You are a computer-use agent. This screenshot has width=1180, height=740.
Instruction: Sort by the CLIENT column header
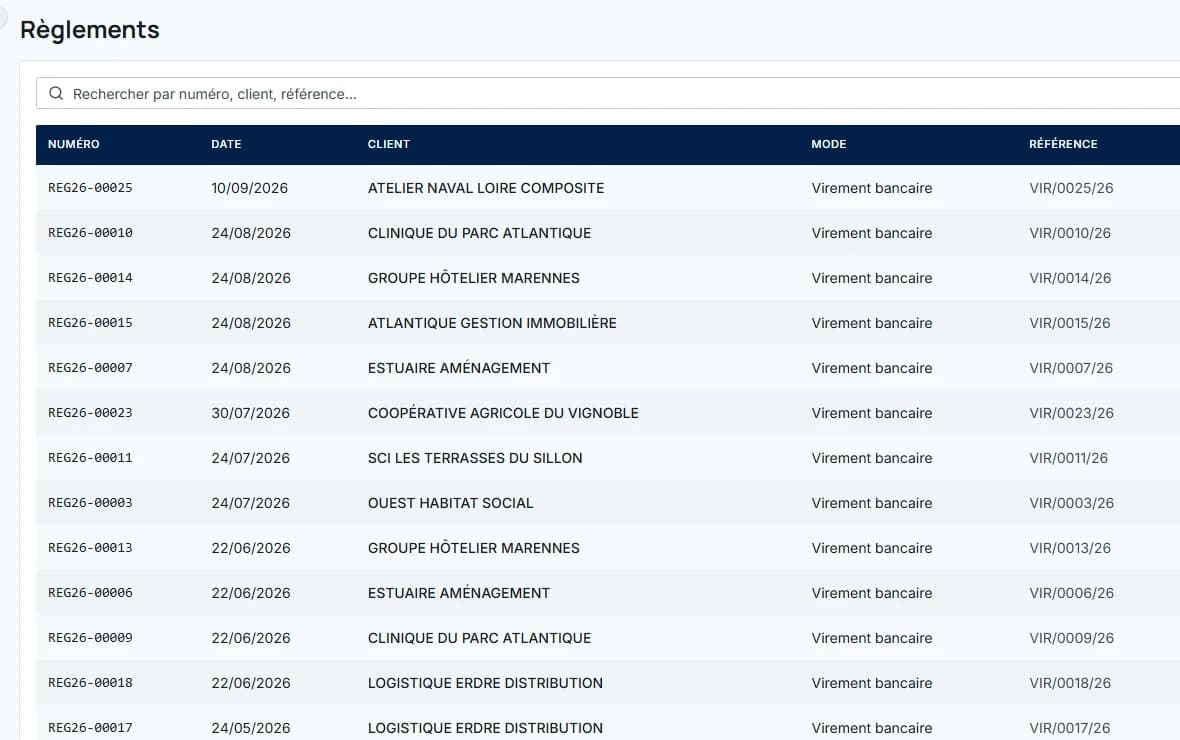coord(389,144)
